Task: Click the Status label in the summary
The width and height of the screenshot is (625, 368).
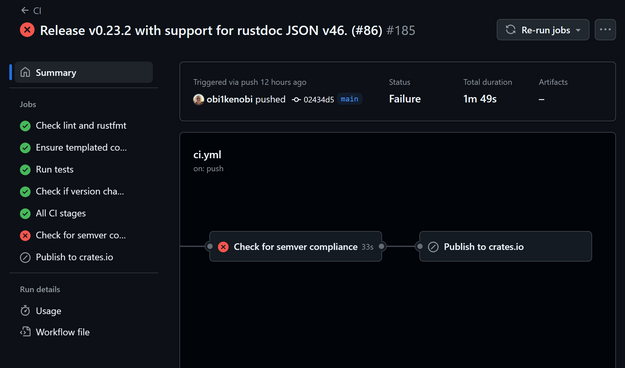Action: click(399, 82)
